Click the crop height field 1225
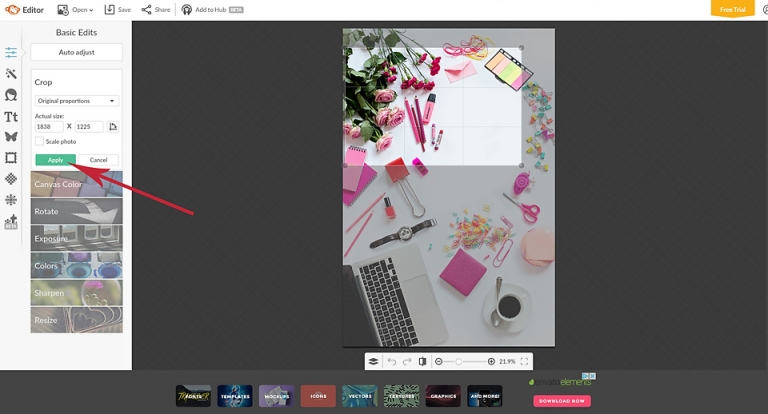768x414 pixels. coord(89,126)
